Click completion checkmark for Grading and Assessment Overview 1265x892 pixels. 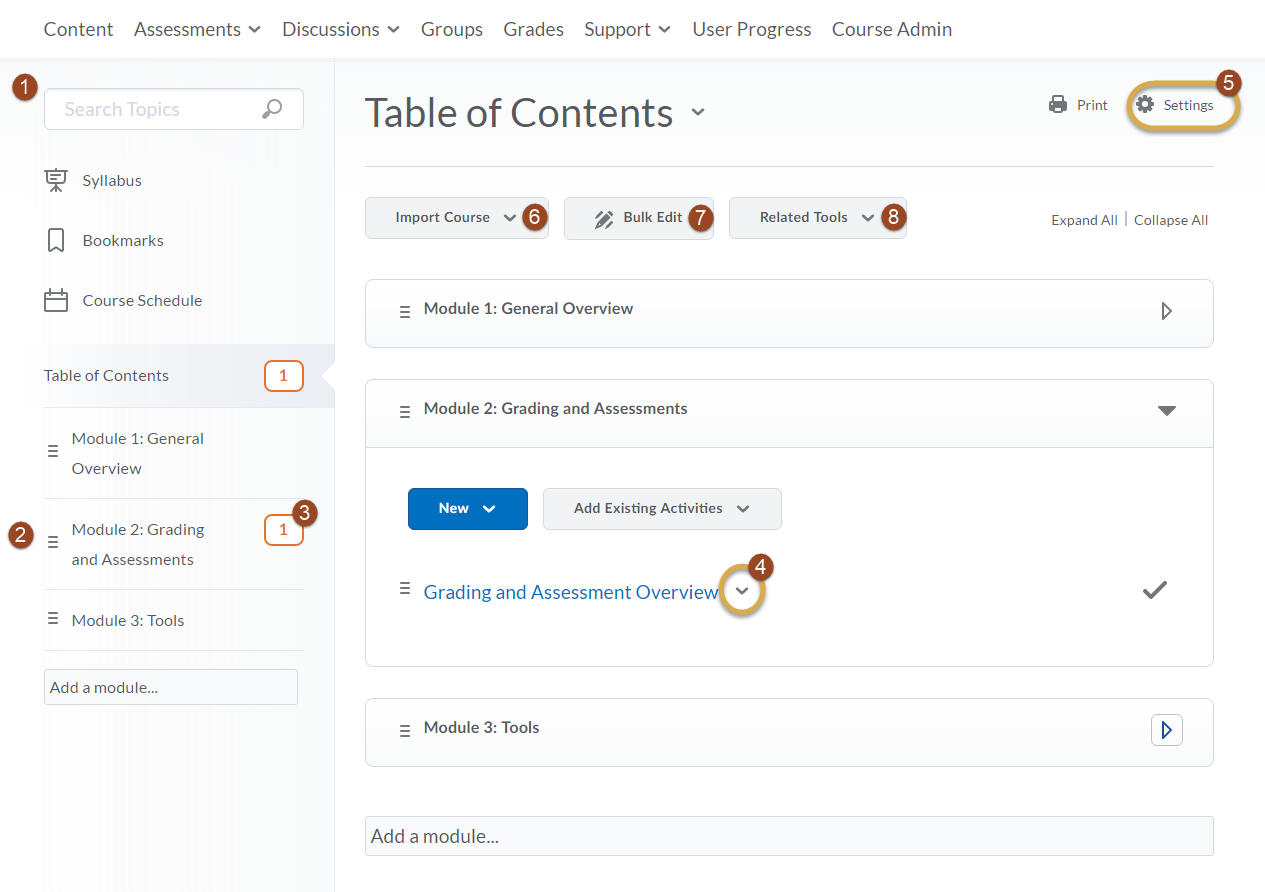click(1155, 590)
